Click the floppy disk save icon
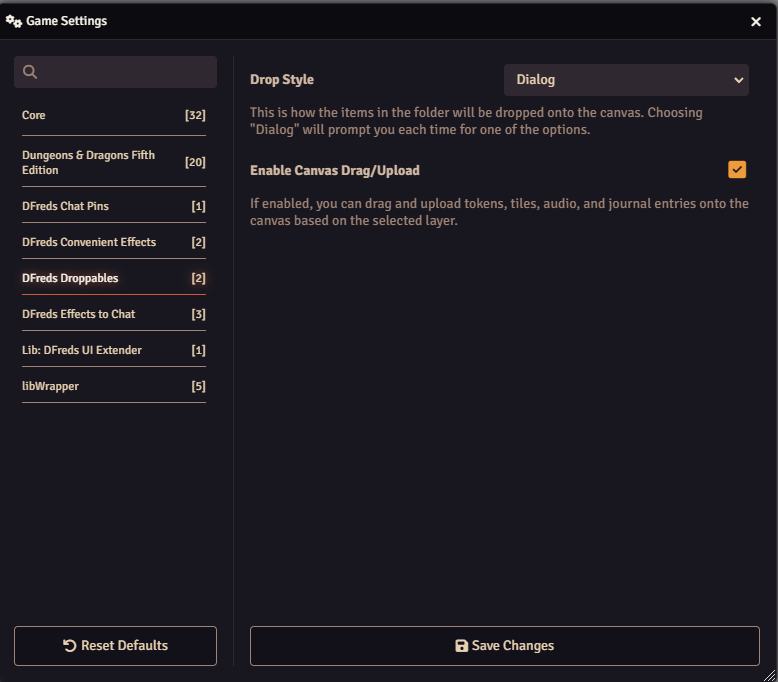This screenshot has height=682, width=778. (461, 646)
